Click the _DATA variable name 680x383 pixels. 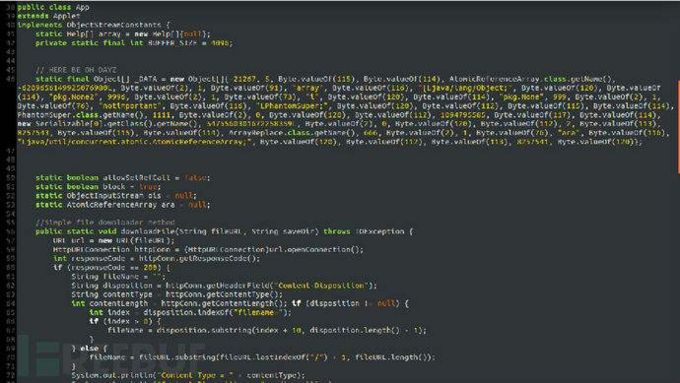pyautogui.click(x=150, y=79)
